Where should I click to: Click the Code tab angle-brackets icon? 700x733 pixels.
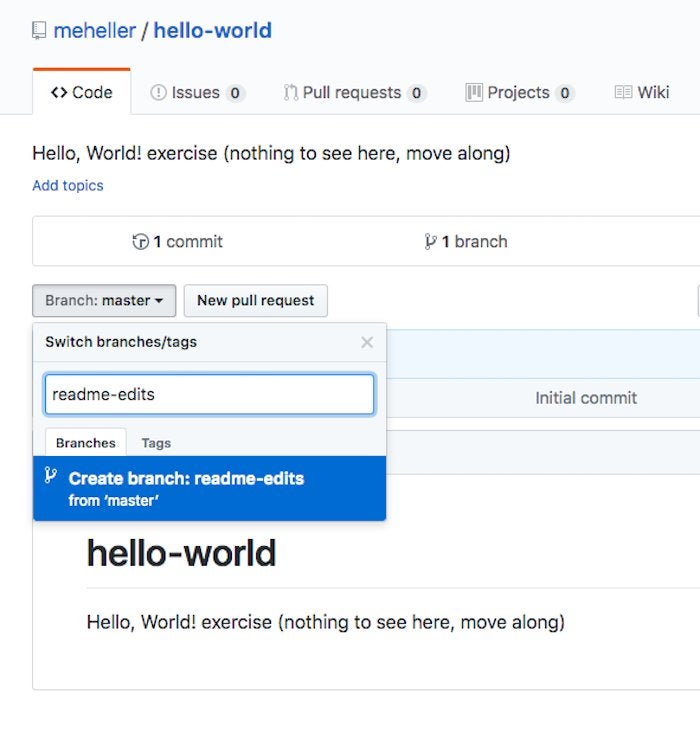pyautogui.click(x=59, y=92)
